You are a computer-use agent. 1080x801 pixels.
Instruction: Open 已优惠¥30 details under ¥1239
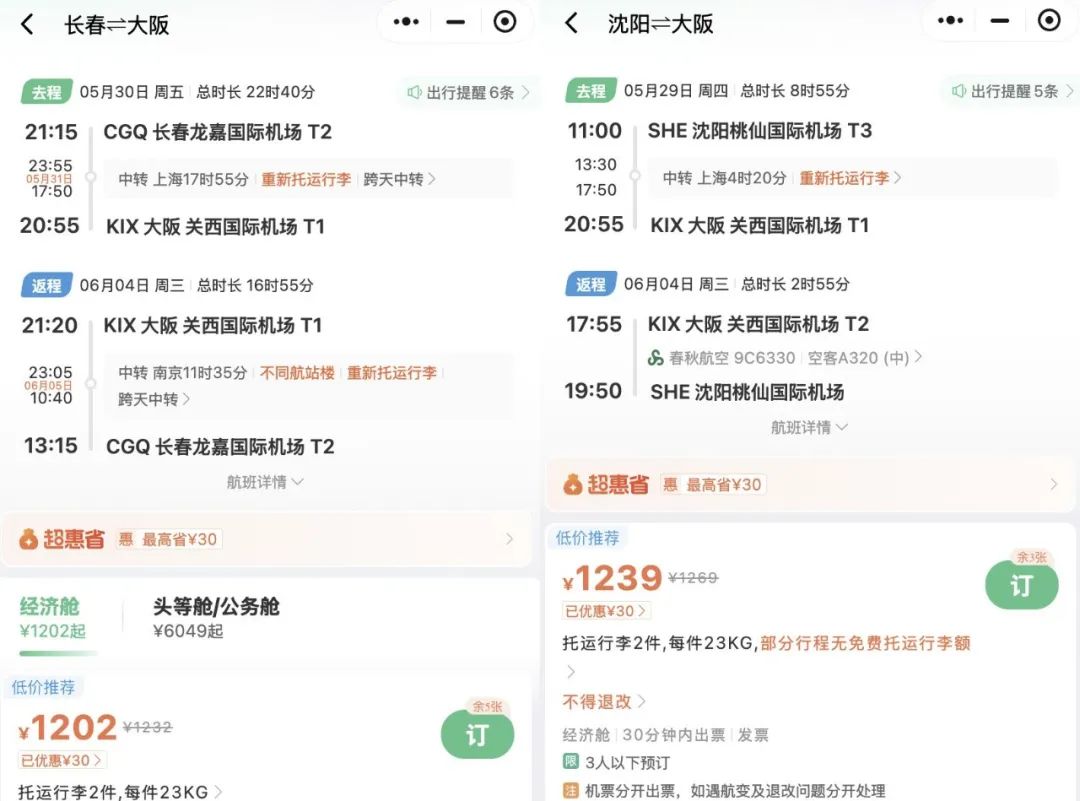606,611
